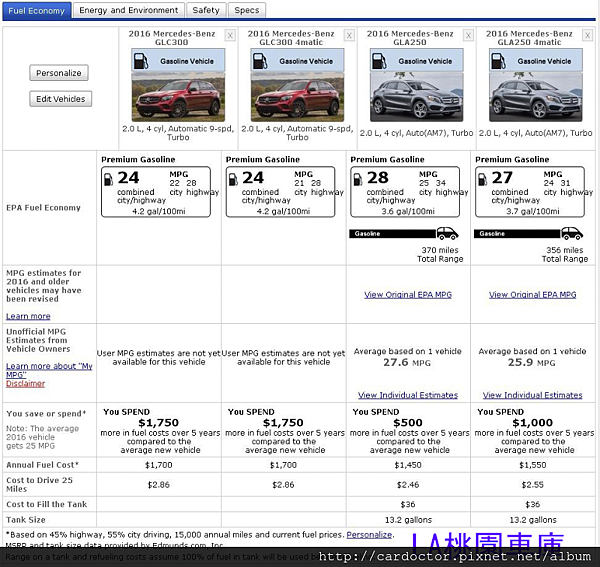This screenshot has width=600, height=567.
Task: Click car icon above 370 miles range
Action: [x=447, y=233]
